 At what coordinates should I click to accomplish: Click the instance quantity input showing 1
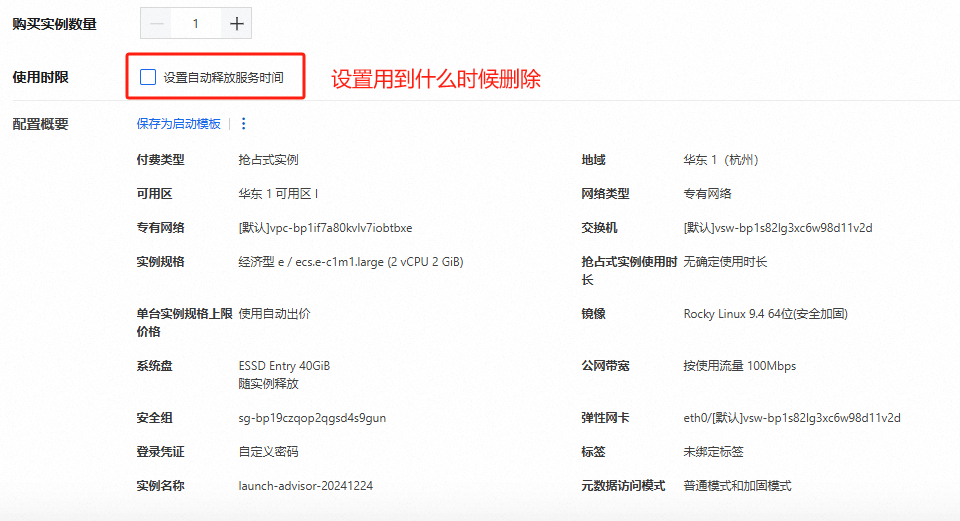[196, 24]
